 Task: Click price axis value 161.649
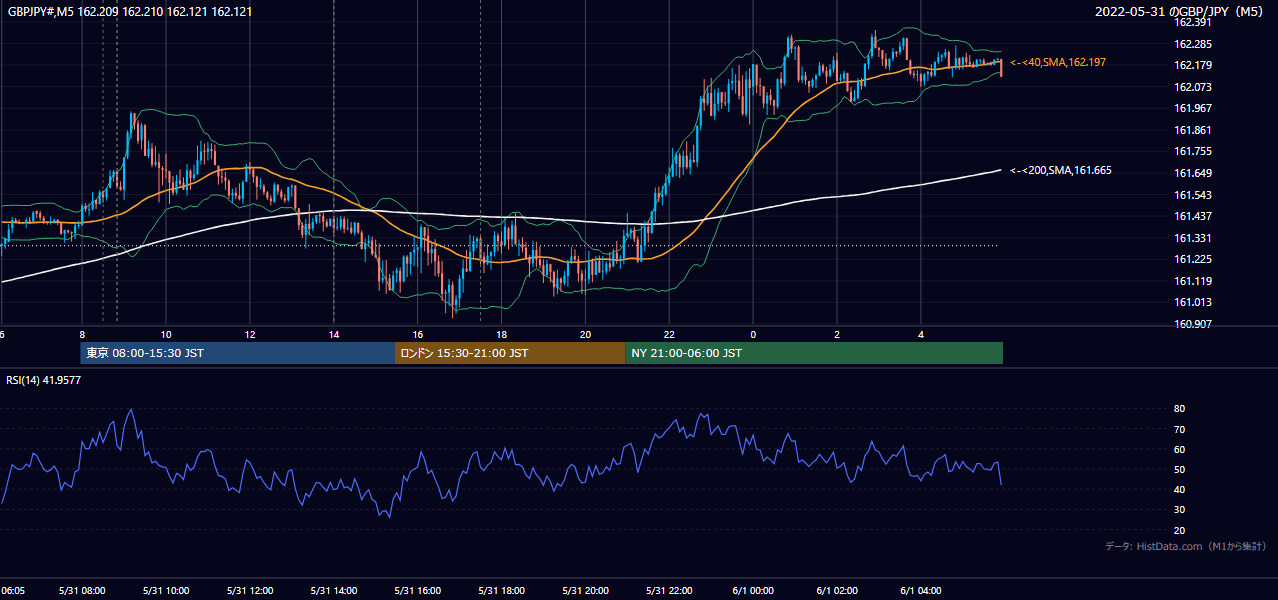(1192, 173)
